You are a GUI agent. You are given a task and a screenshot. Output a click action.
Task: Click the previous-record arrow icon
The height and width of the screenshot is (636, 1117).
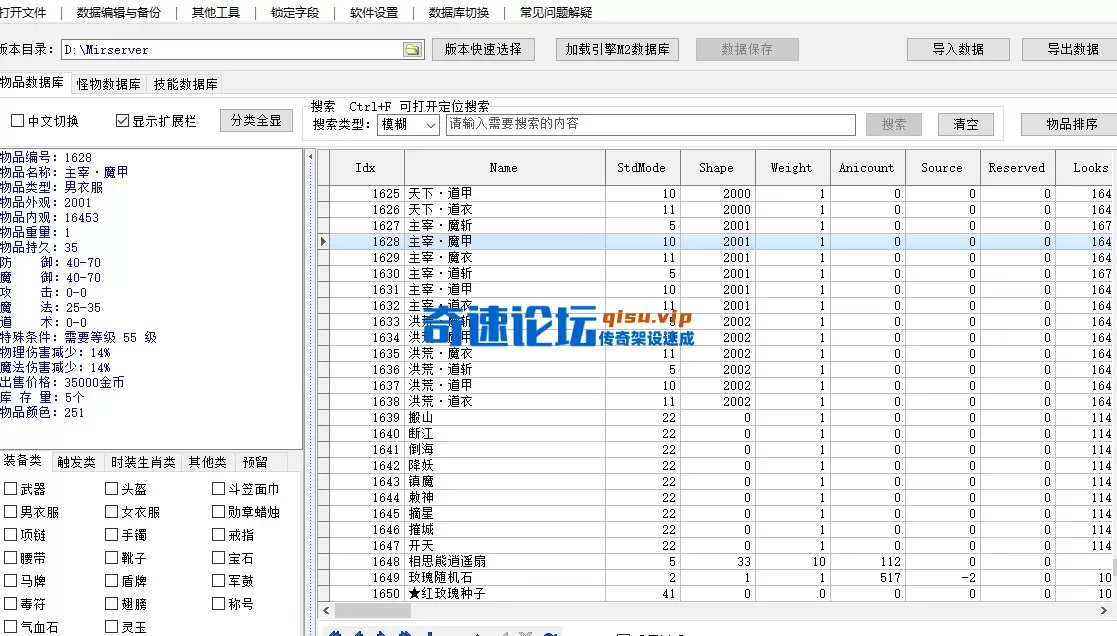pyautogui.click(x=358, y=632)
